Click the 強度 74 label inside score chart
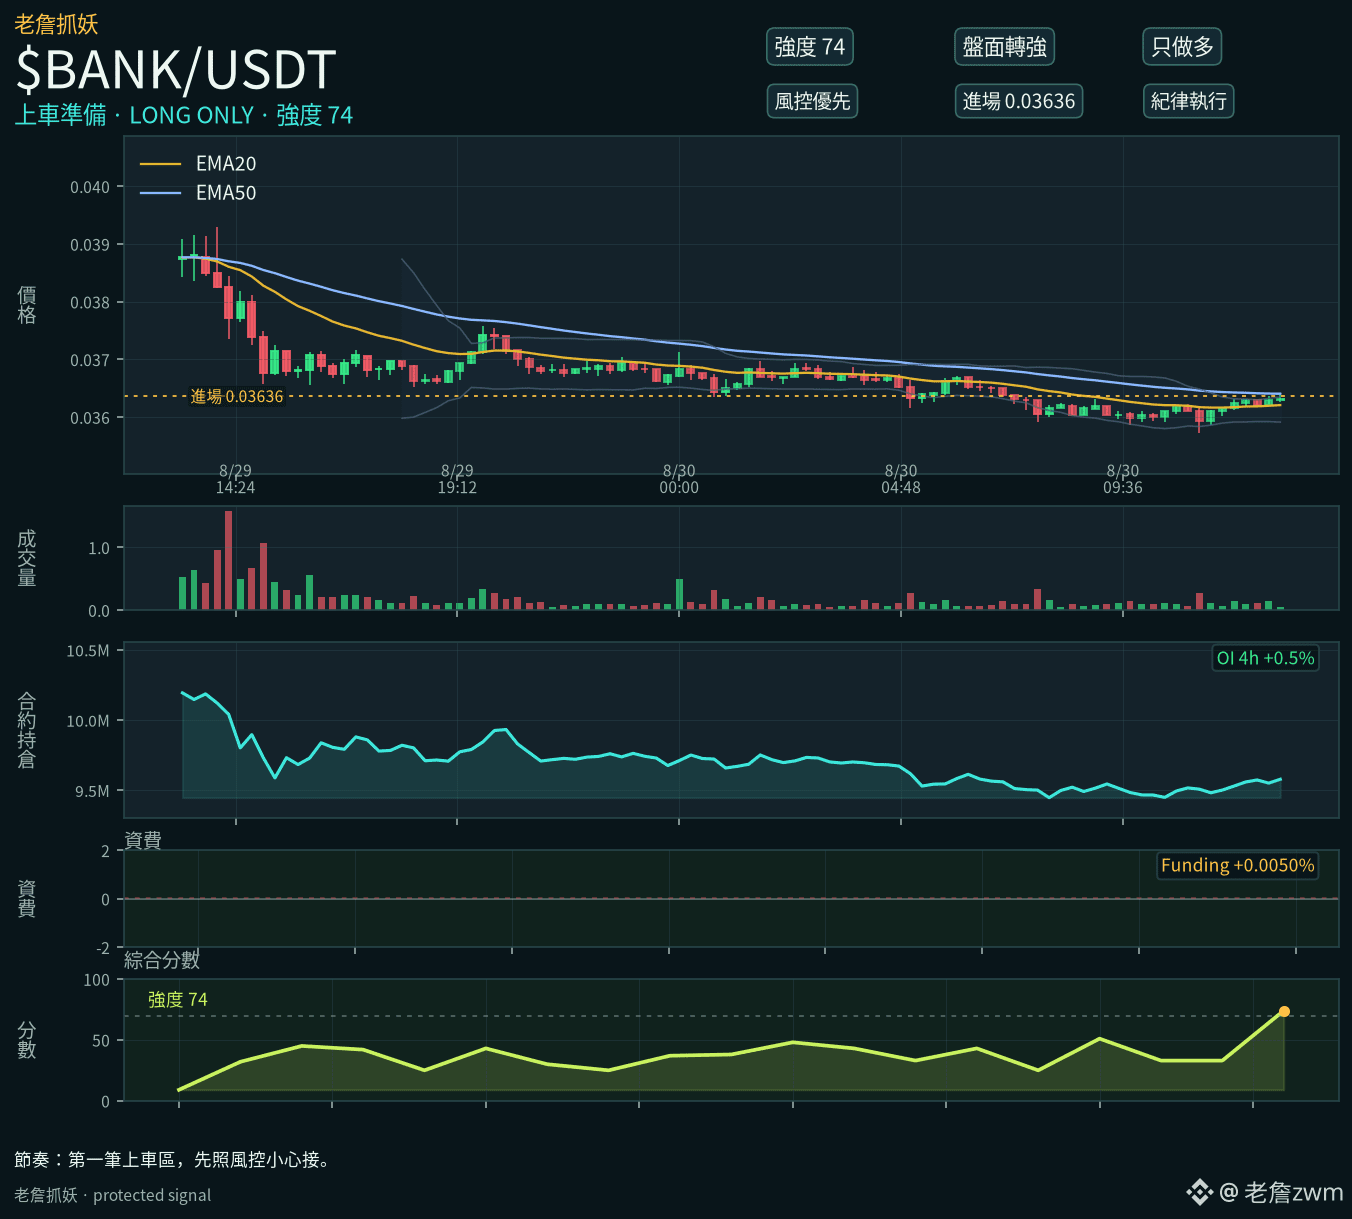This screenshot has width=1352, height=1219. click(x=178, y=1000)
